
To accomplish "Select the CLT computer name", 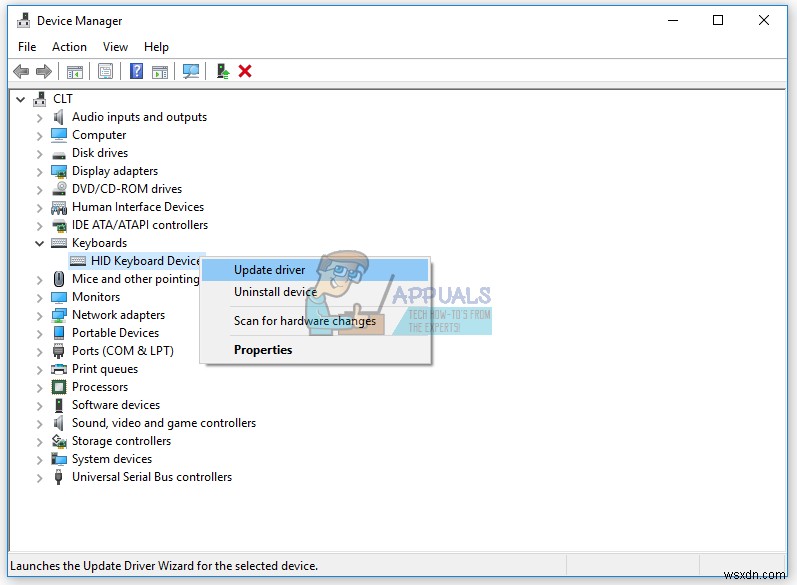I will click(x=63, y=99).
